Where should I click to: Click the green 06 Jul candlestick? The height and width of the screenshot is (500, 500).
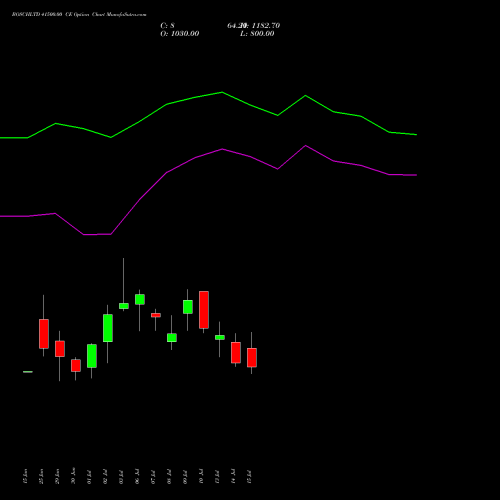[140, 299]
